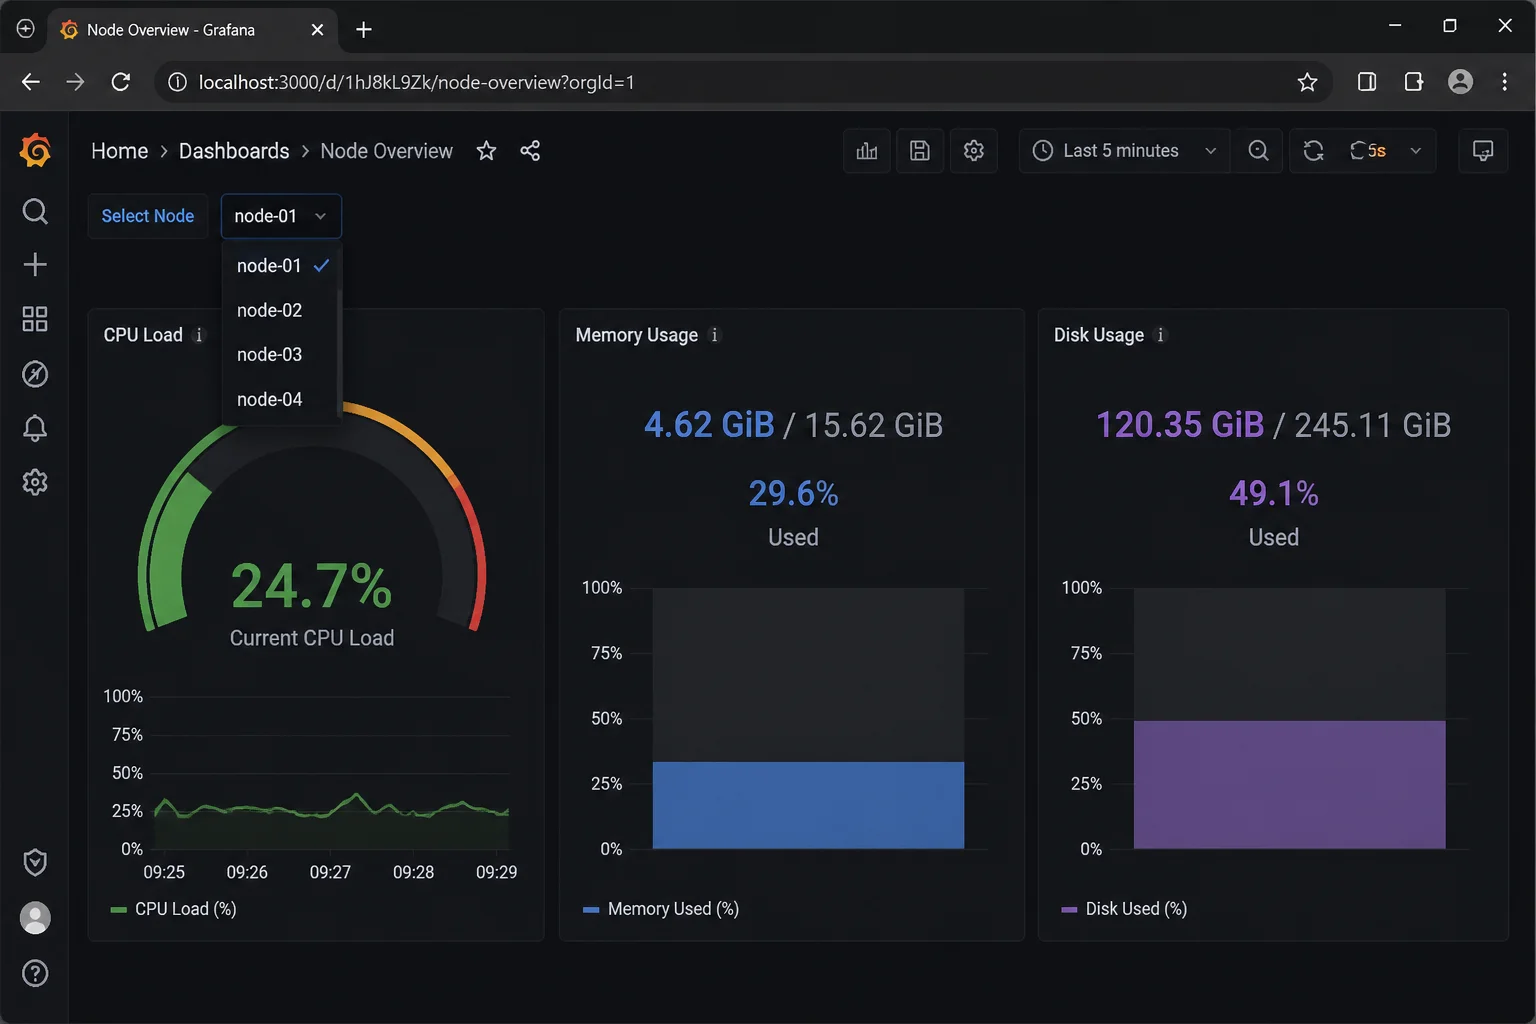1536x1024 pixels.
Task: Open the Memory Usage panel title
Action: point(637,335)
